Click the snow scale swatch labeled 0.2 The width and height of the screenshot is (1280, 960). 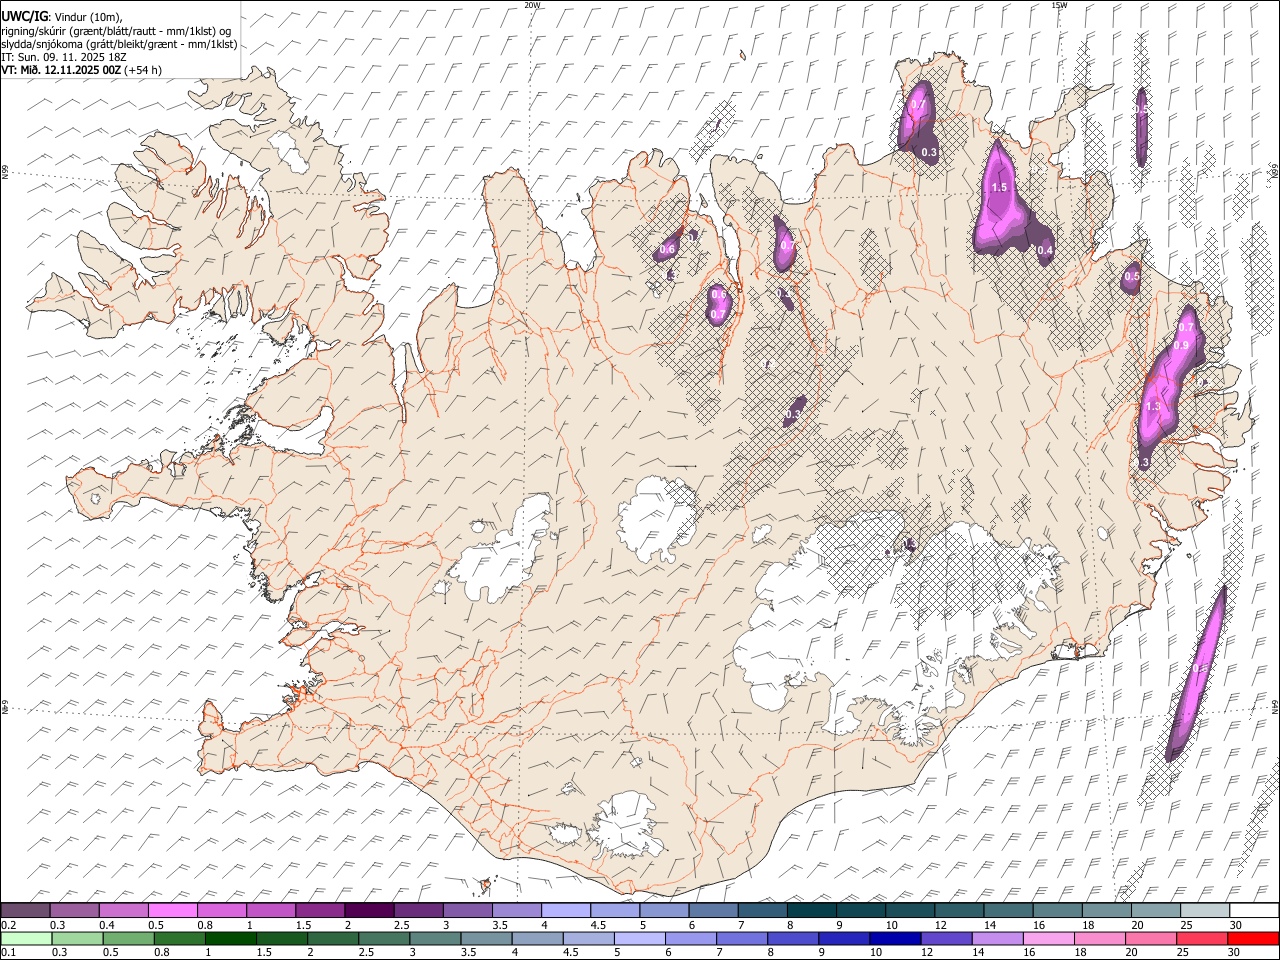(26, 911)
